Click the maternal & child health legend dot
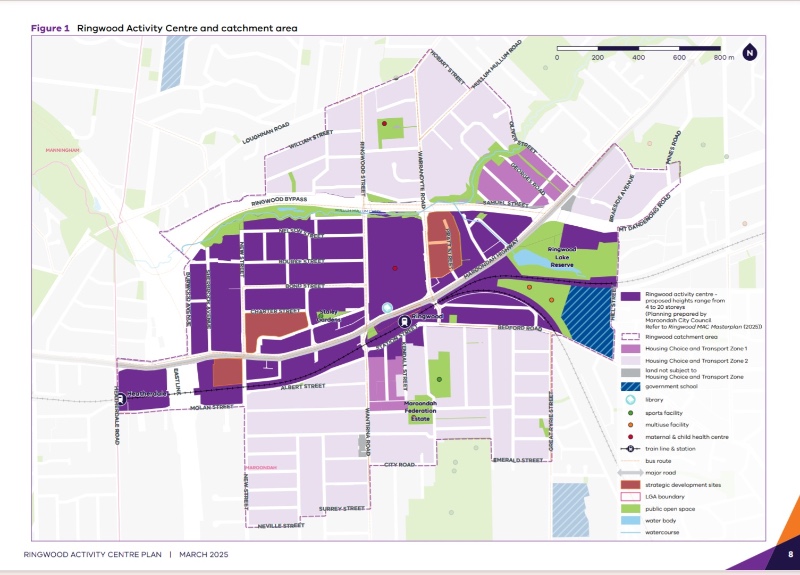This screenshot has width=800, height=575. tap(631, 437)
